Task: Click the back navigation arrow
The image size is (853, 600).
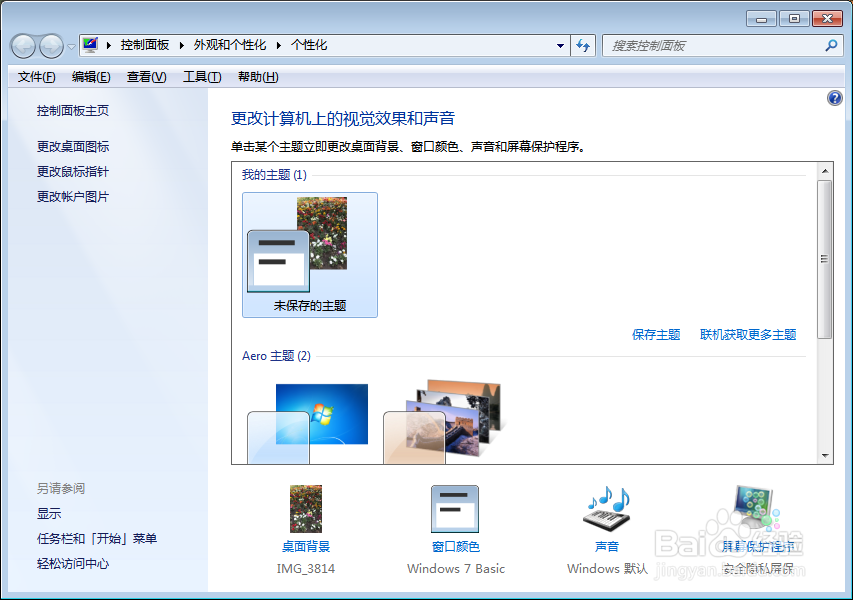Action: pyautogui.click(x=22, y=45)
